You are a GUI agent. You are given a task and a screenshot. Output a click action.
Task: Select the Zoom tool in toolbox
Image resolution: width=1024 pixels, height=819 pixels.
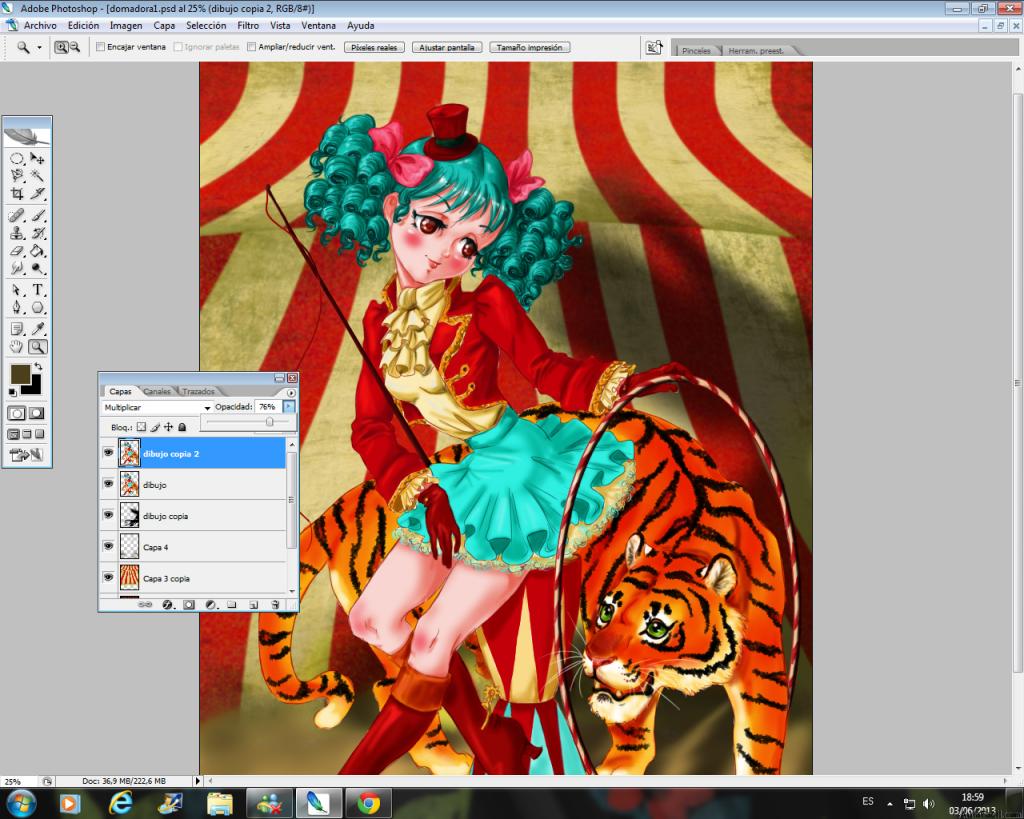click(x=37, y=346)
